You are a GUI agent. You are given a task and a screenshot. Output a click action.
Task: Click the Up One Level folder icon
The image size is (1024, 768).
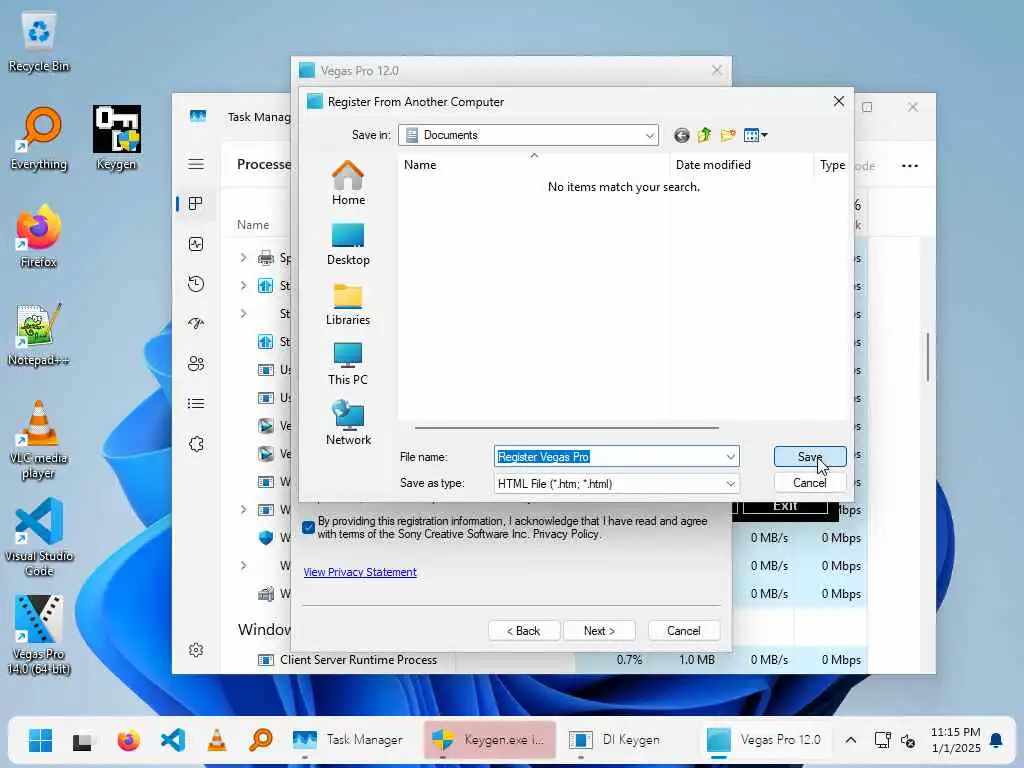tap(704, 135)
